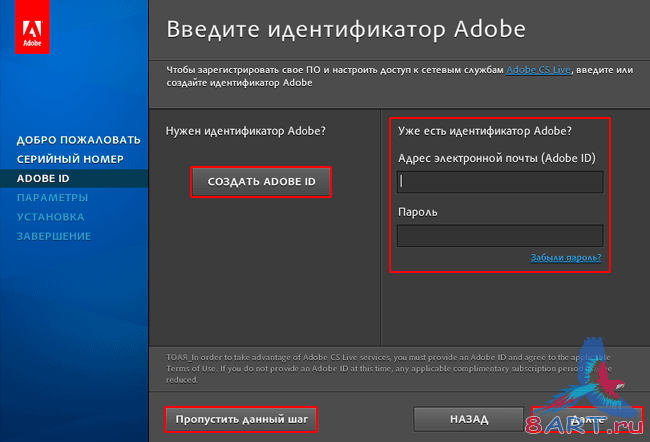Click the Adobe logo icon
The image size is (650, 442).
coord(32,27)
